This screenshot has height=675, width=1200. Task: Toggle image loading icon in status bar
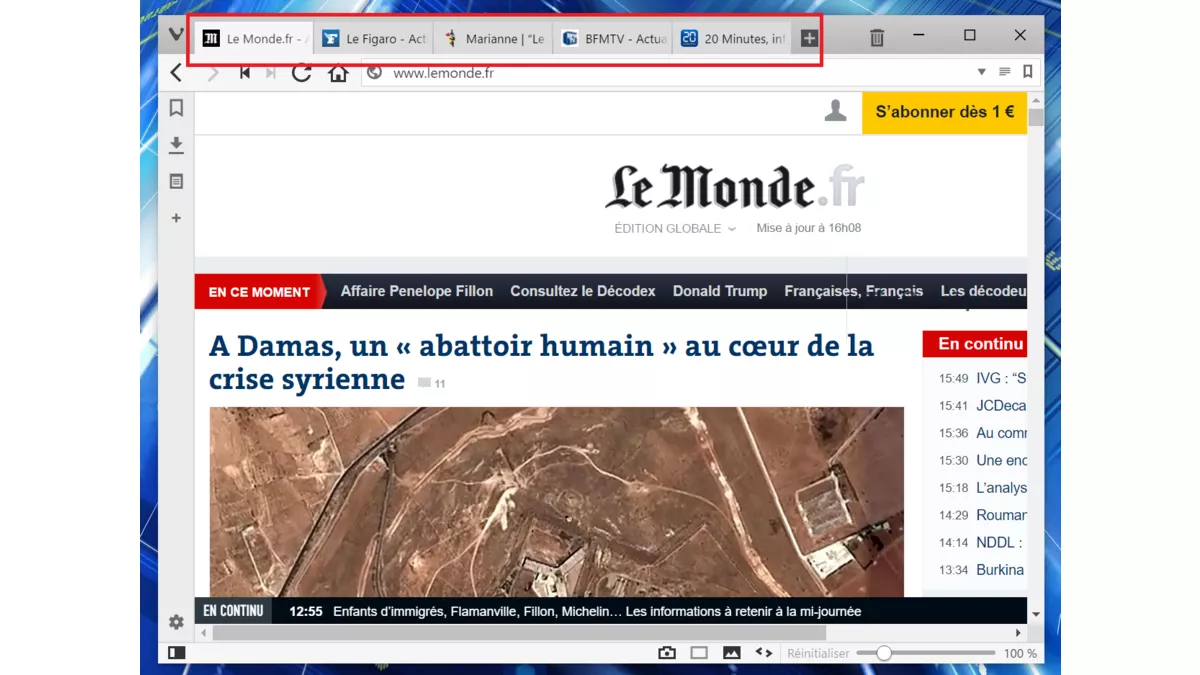click(x=732, y=653)
